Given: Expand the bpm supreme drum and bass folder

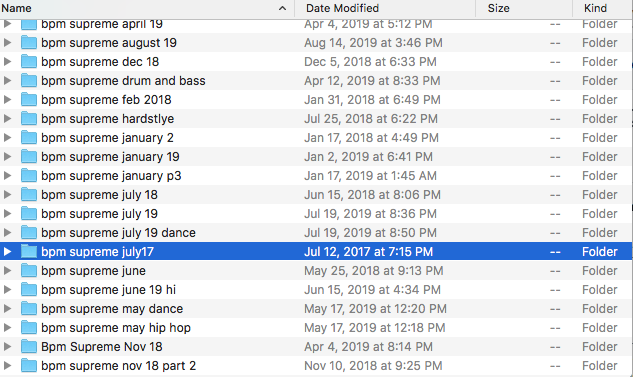Looking at the screenshot, I should coord(7,80).
